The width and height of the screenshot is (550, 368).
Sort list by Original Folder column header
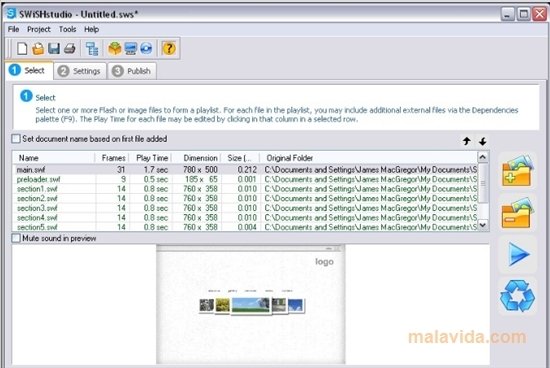point(368,158)
